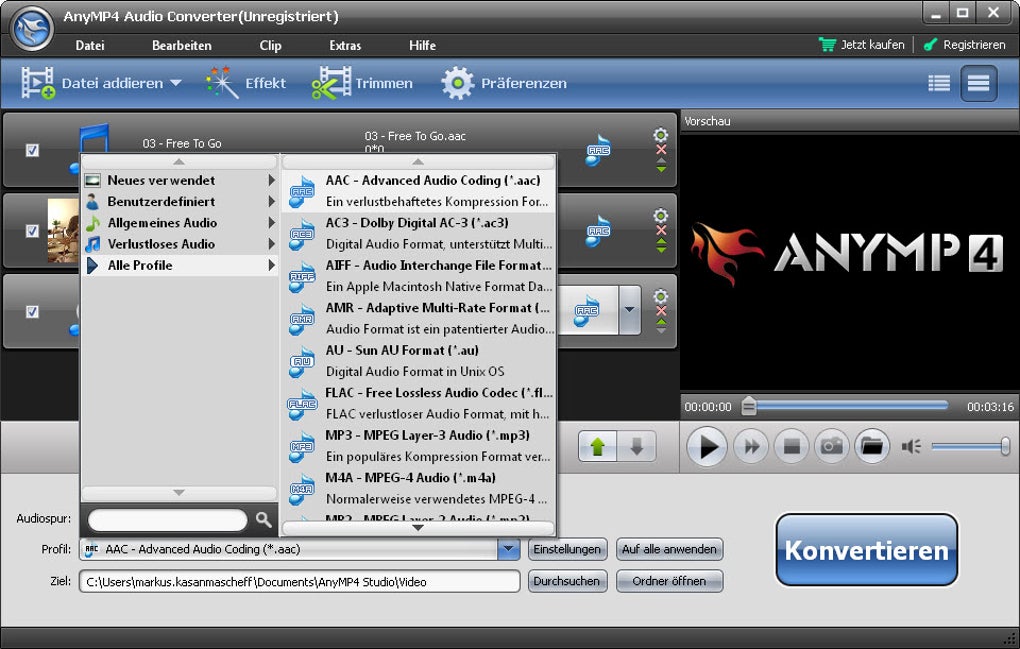Open the Bearbeiten menu
The width and height of the screenshot is (1020, 649).
pyautogui.click(x=181, y=46)
